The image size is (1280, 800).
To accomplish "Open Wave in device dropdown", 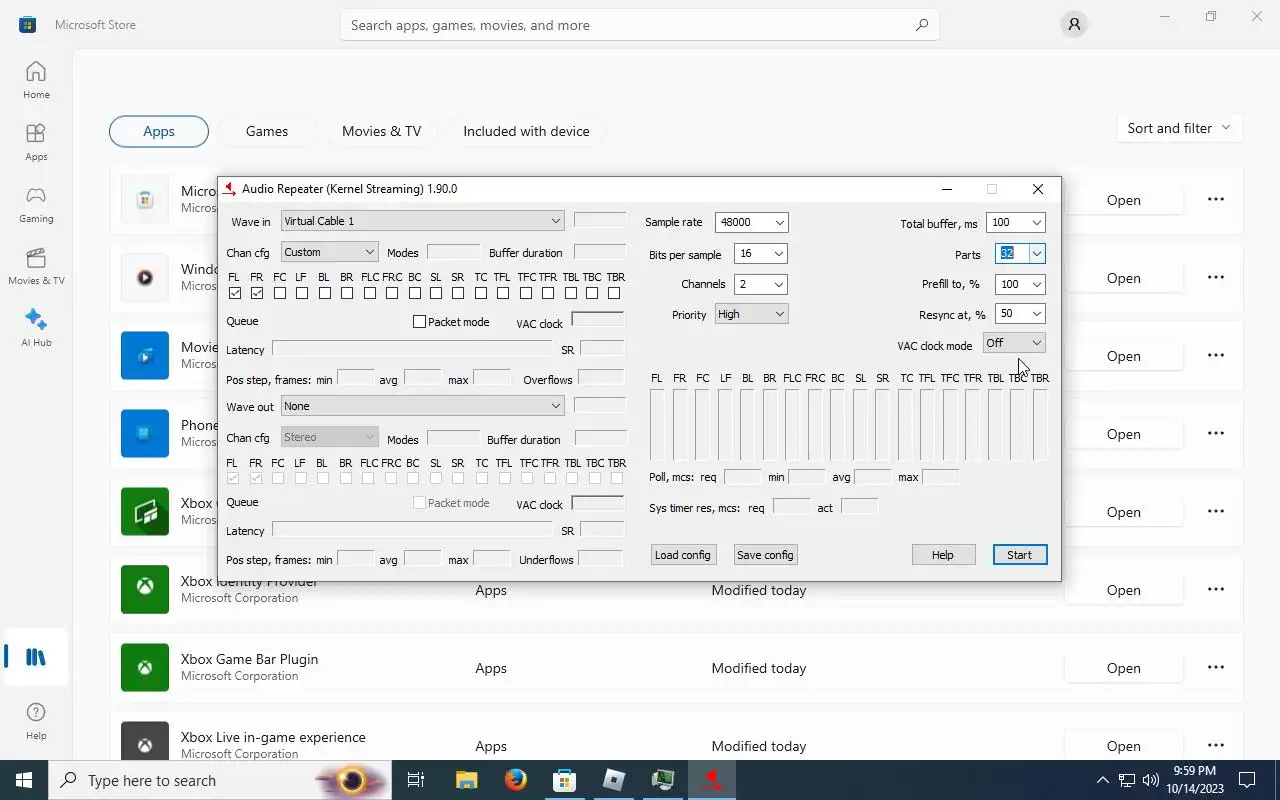I will point(422,221).
